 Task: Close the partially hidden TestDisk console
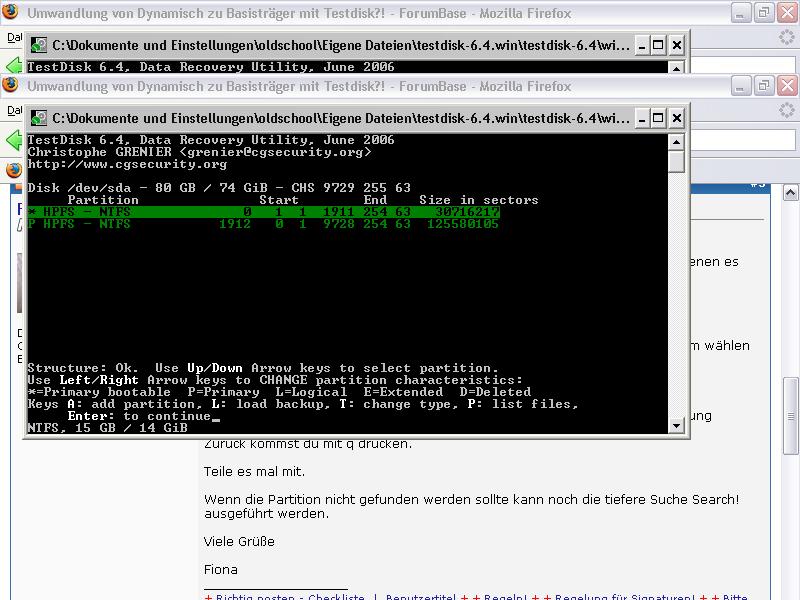677,45
